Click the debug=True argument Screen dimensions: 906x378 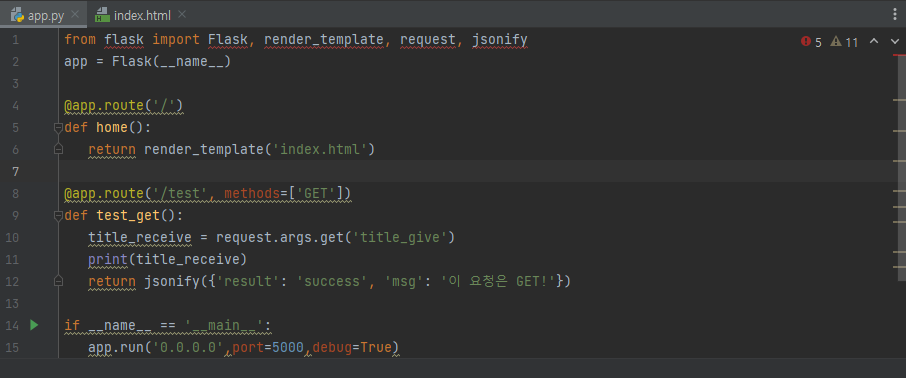click(351, 347)
